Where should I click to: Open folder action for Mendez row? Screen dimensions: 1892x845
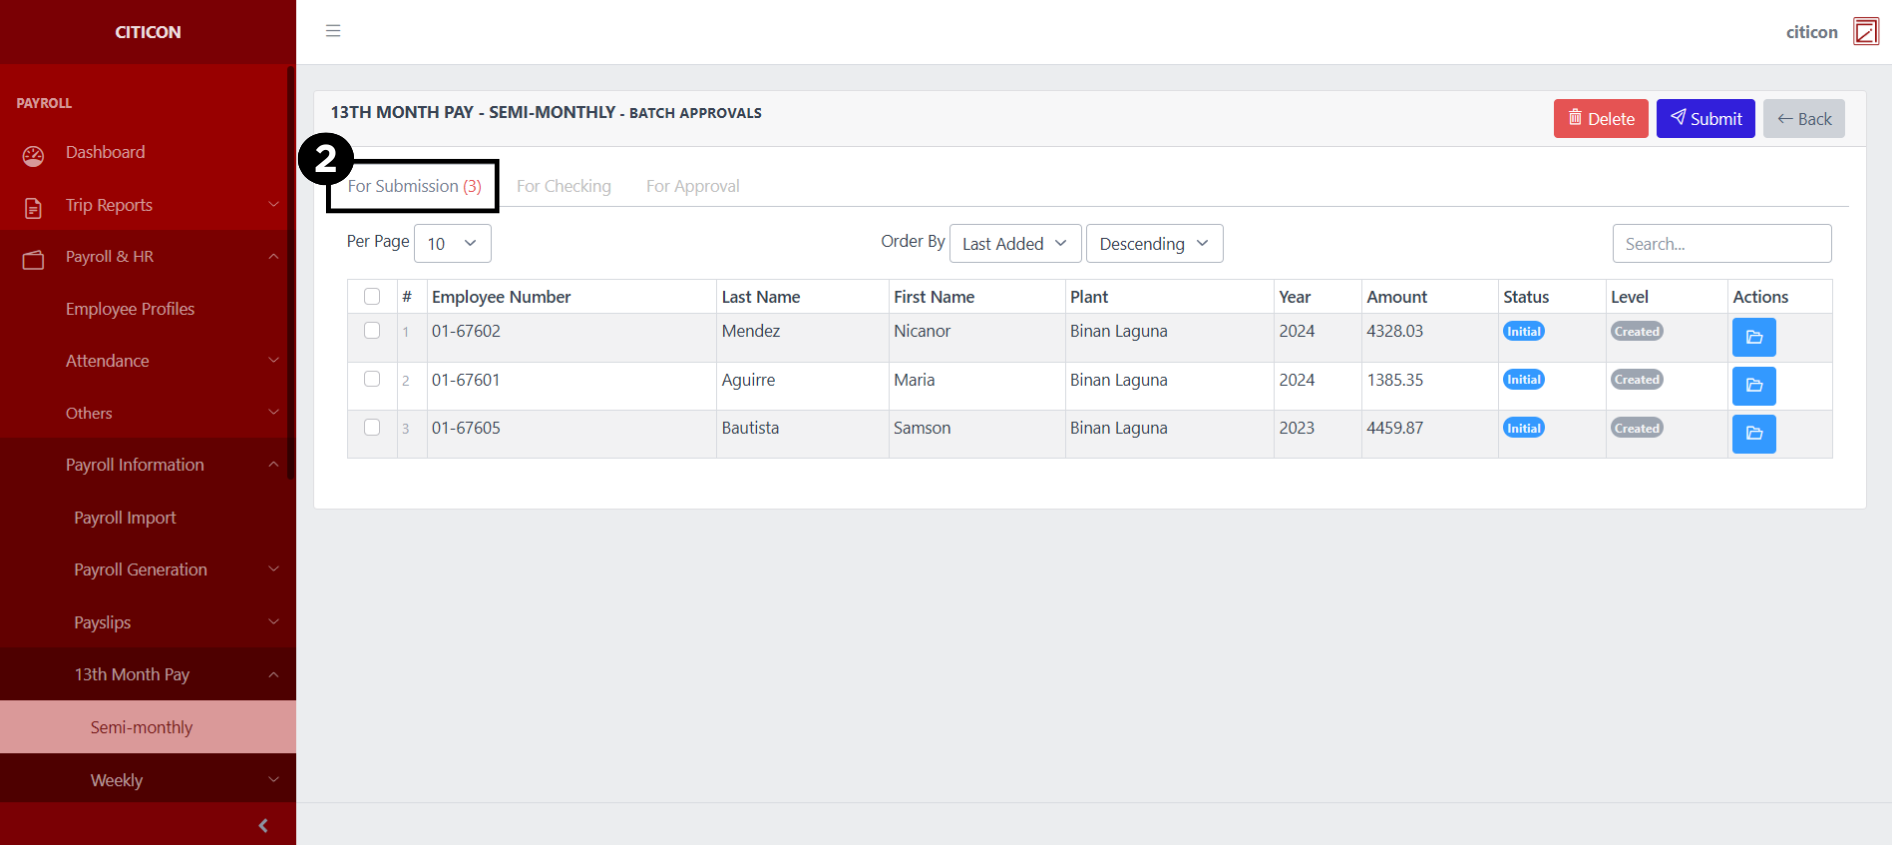pyautogui.click(x=1753, y=337)
